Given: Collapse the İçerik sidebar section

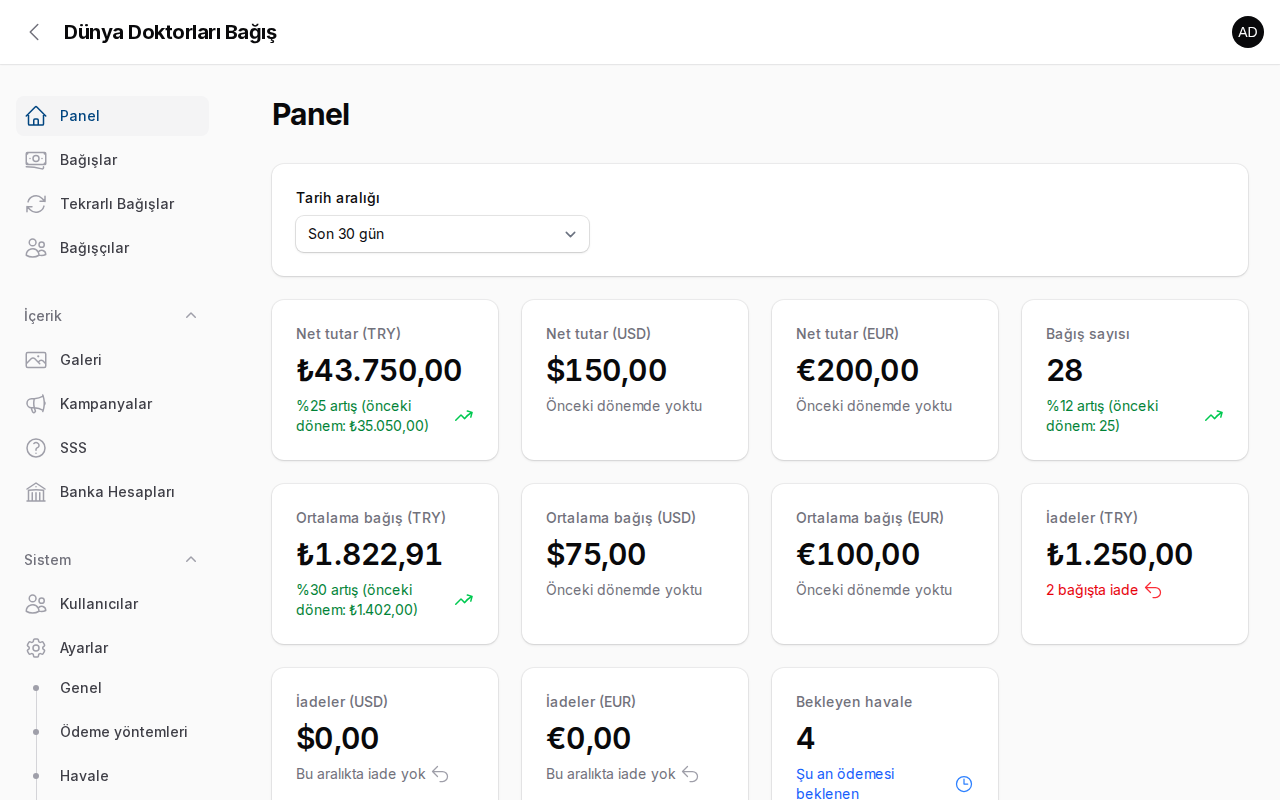Looking at the screenshot, I should pos(191,316).
